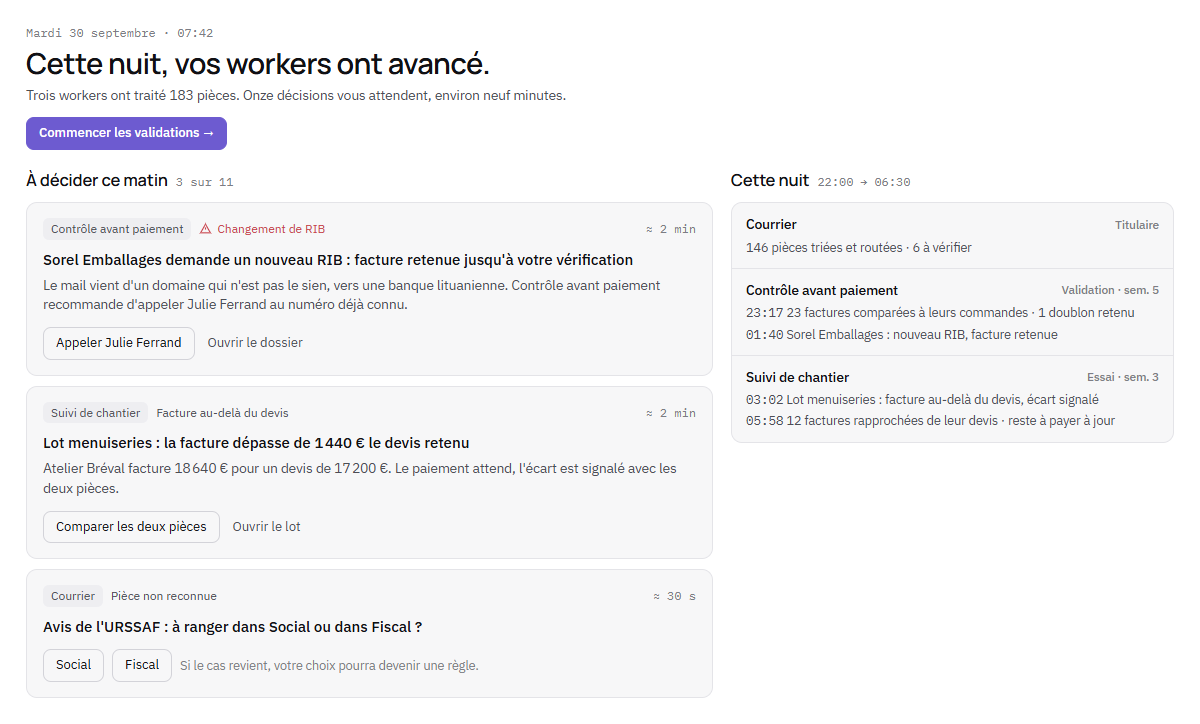Click the Essai · sem. 3 status
The image size is (1200, 724).
click(x=1123, y=377)
